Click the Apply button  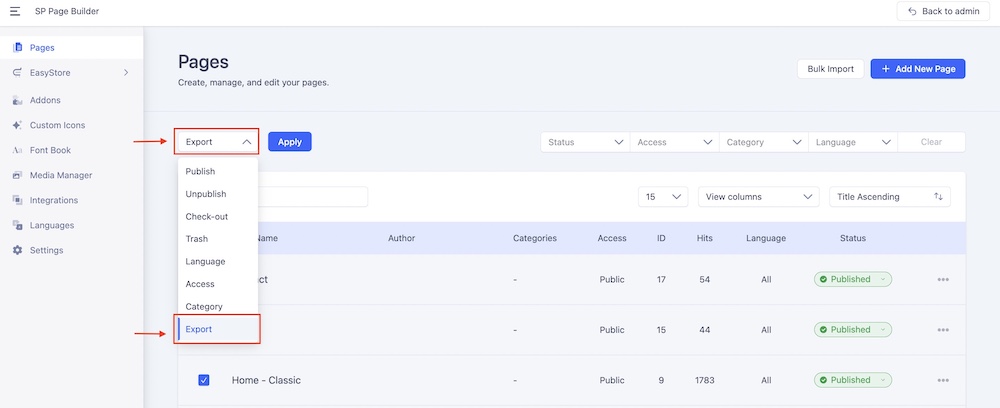289,142
